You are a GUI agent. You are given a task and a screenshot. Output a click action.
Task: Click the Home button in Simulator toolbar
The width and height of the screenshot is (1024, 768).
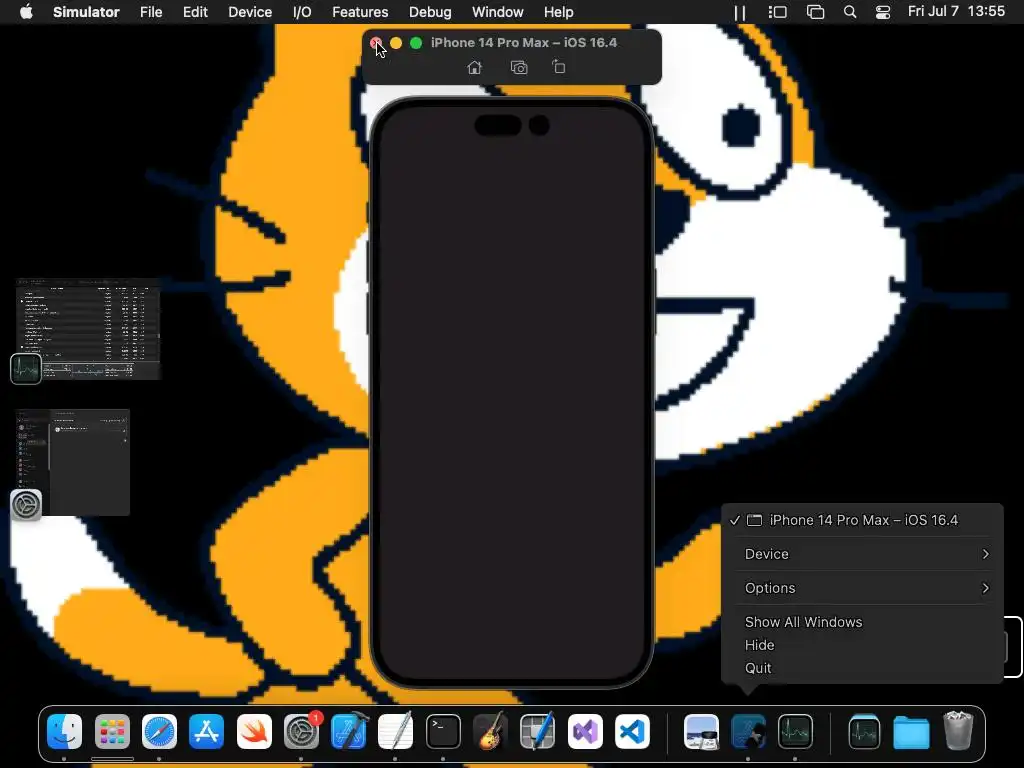coord(475,67)
